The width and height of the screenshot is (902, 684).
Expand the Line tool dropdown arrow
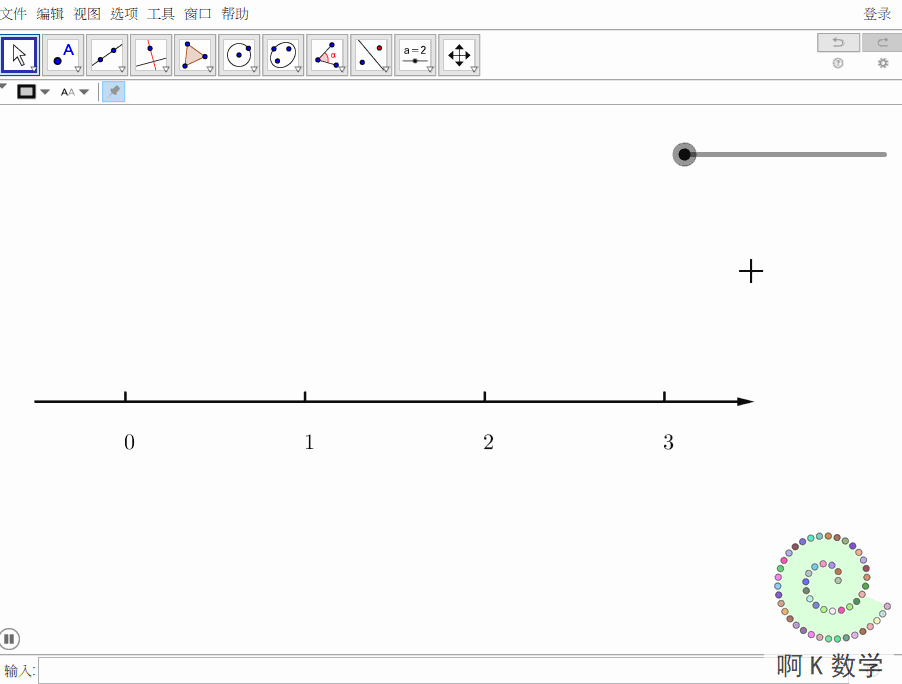pyautogui.click(x=122, y=69)
